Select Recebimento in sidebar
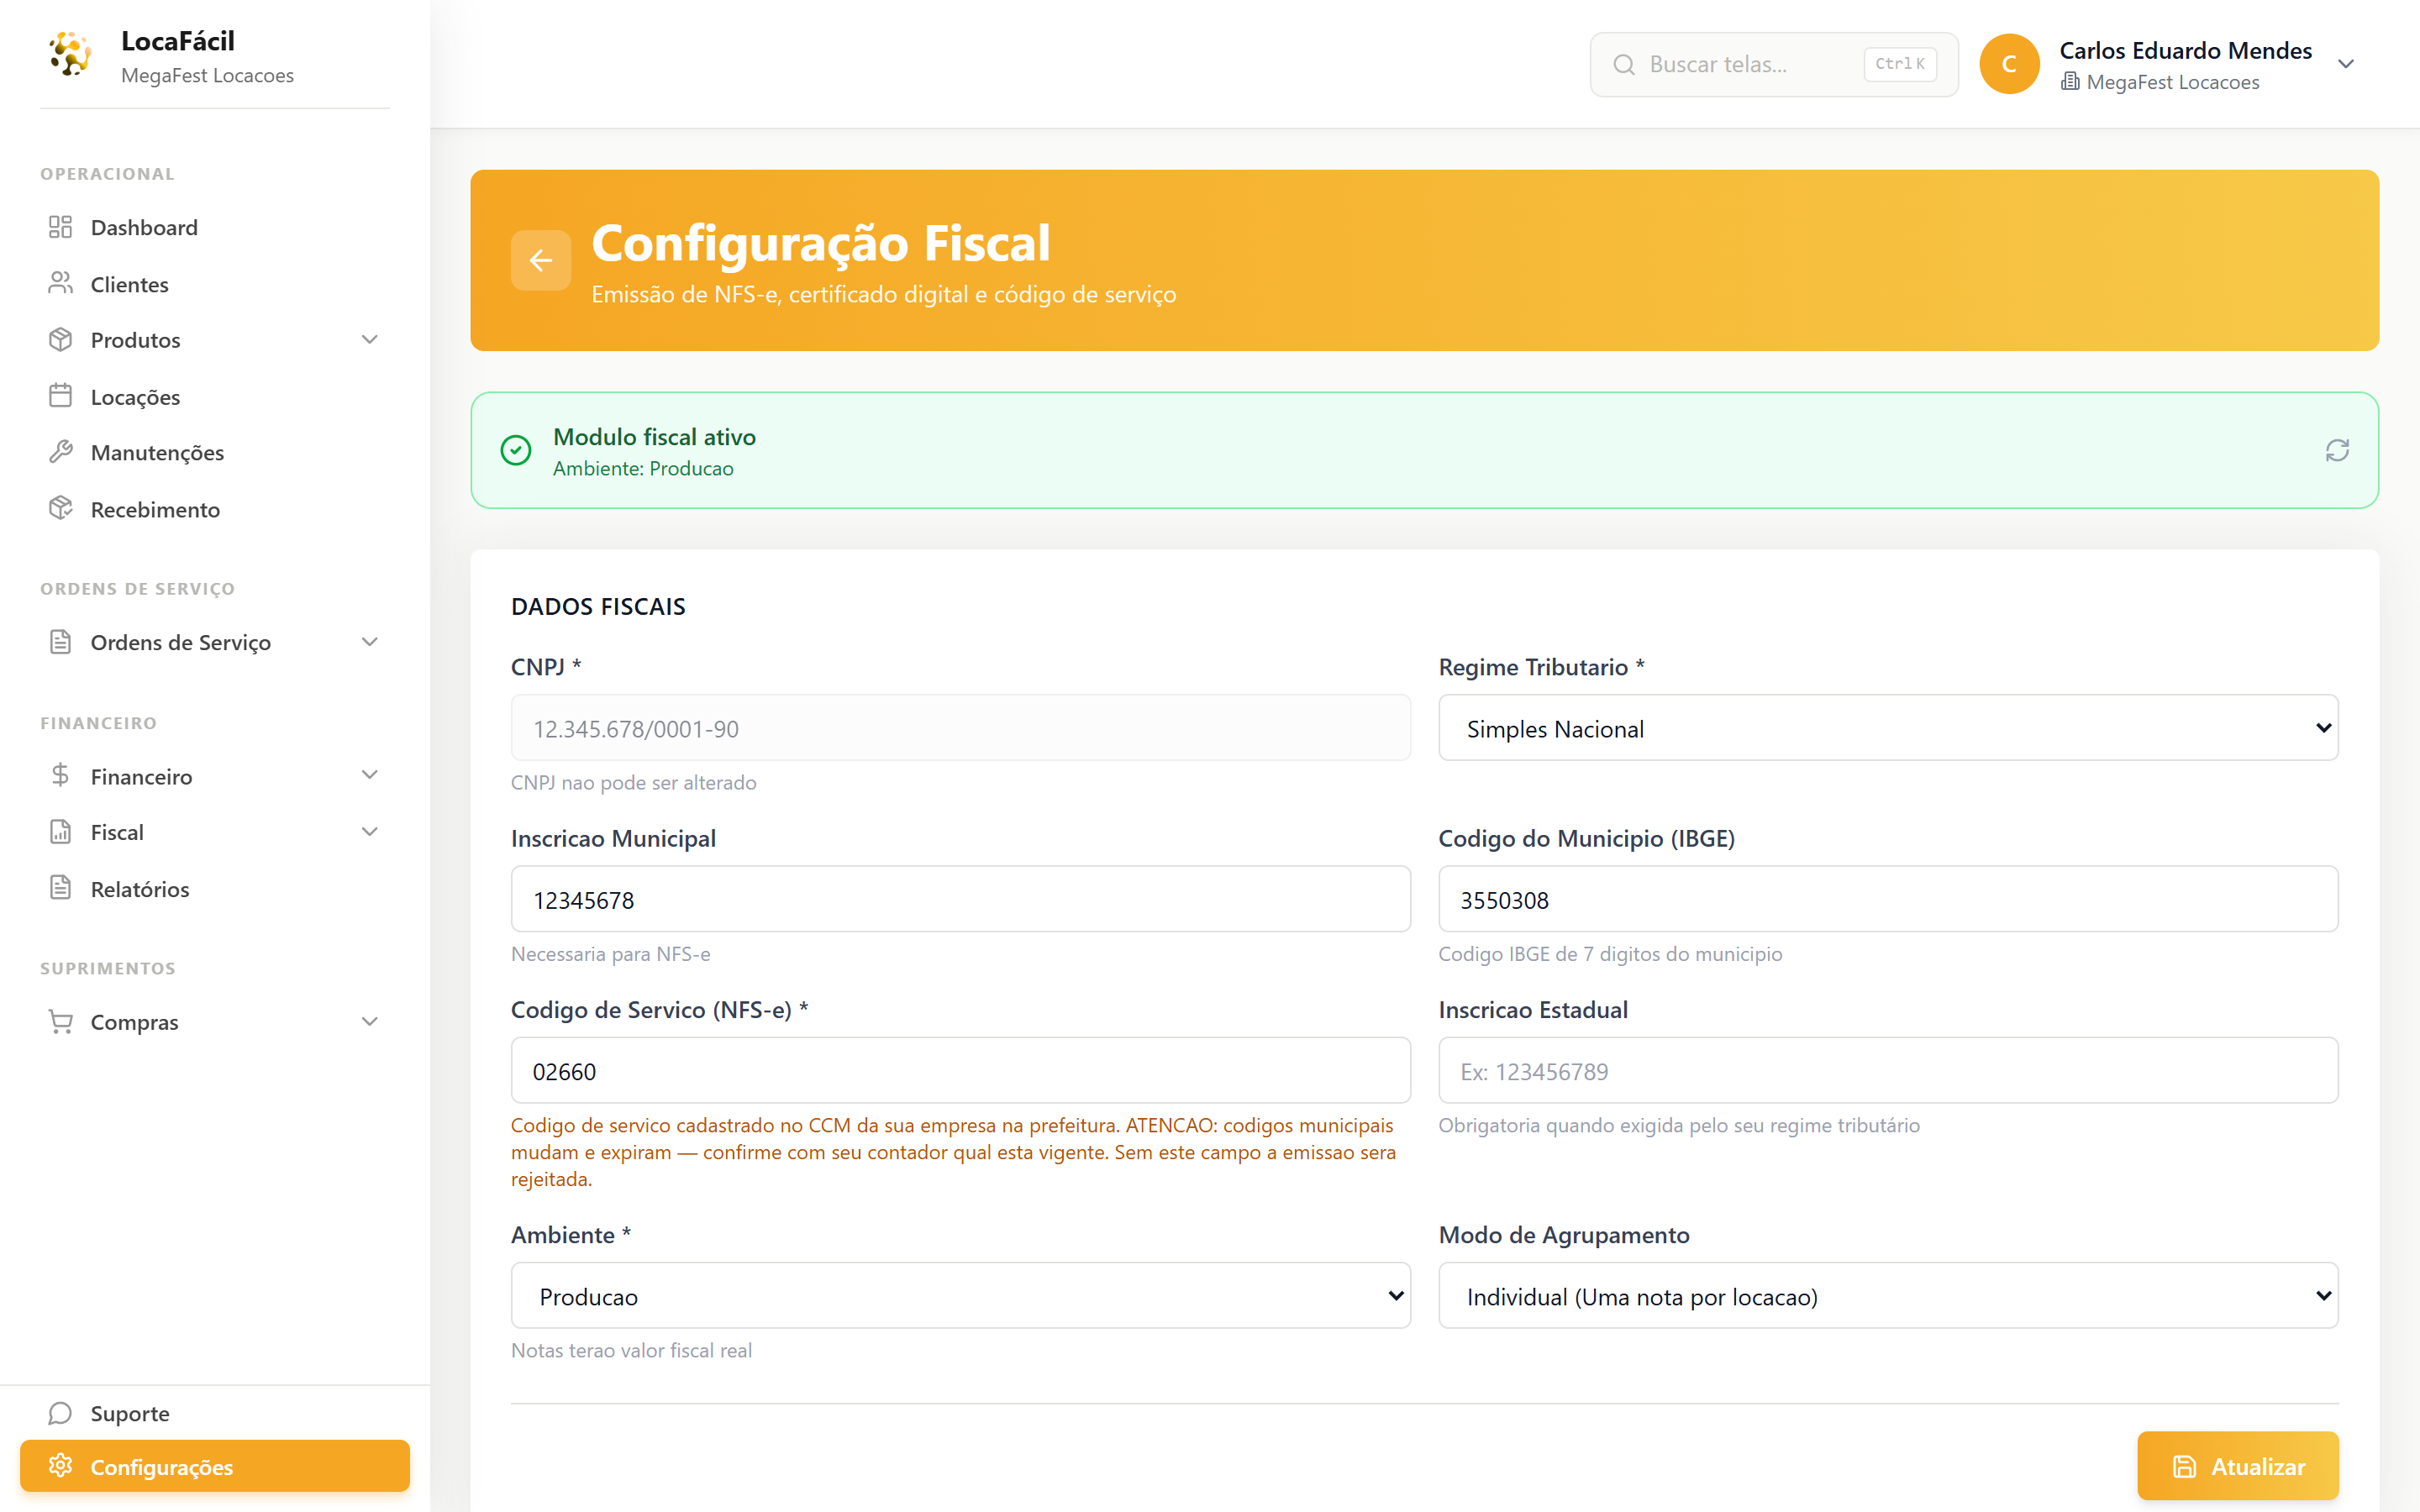The width and height of the screenshot is (2420, 1512). 215,509
